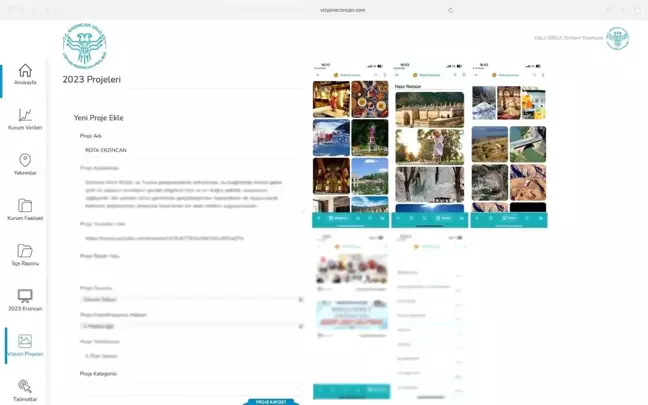
Task: Click the vizyonerzincan.com address bar
Action: point(342,10)
